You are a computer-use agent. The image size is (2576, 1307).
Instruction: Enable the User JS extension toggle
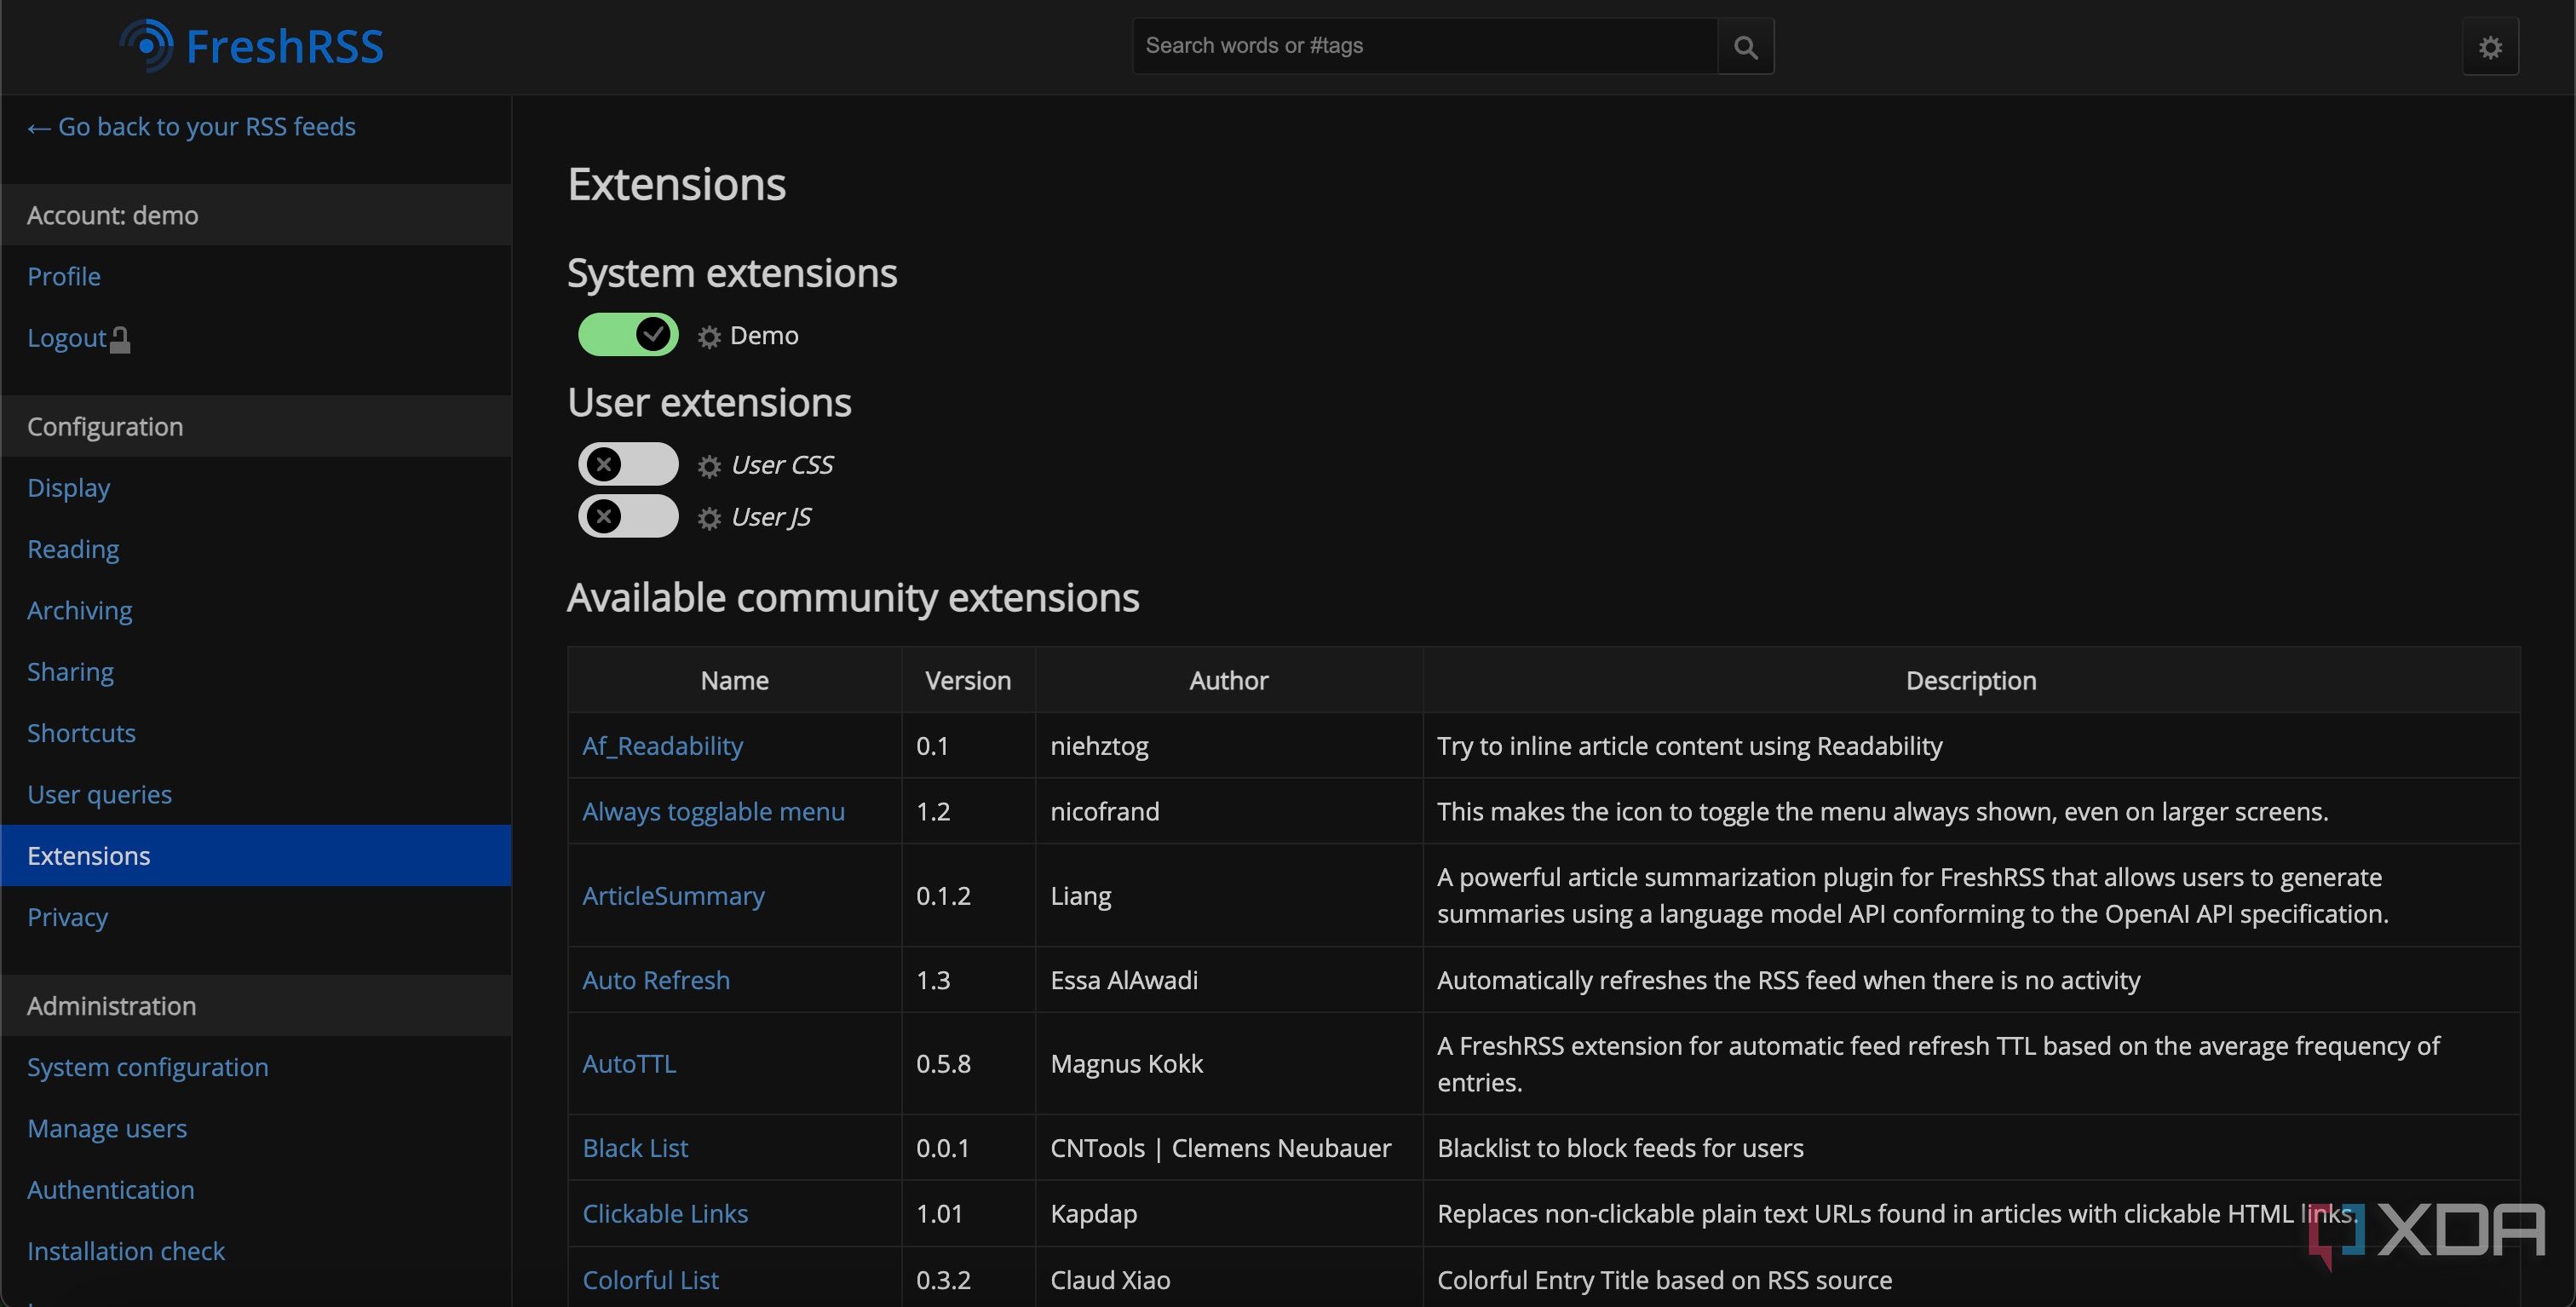pos(628,516)
